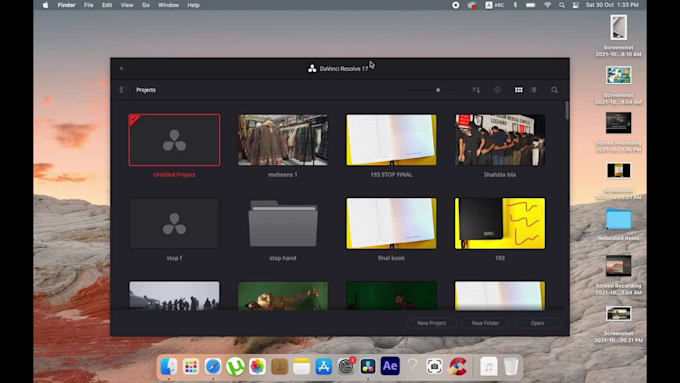Select the final book project thumbnail

[x=391, y=223]
